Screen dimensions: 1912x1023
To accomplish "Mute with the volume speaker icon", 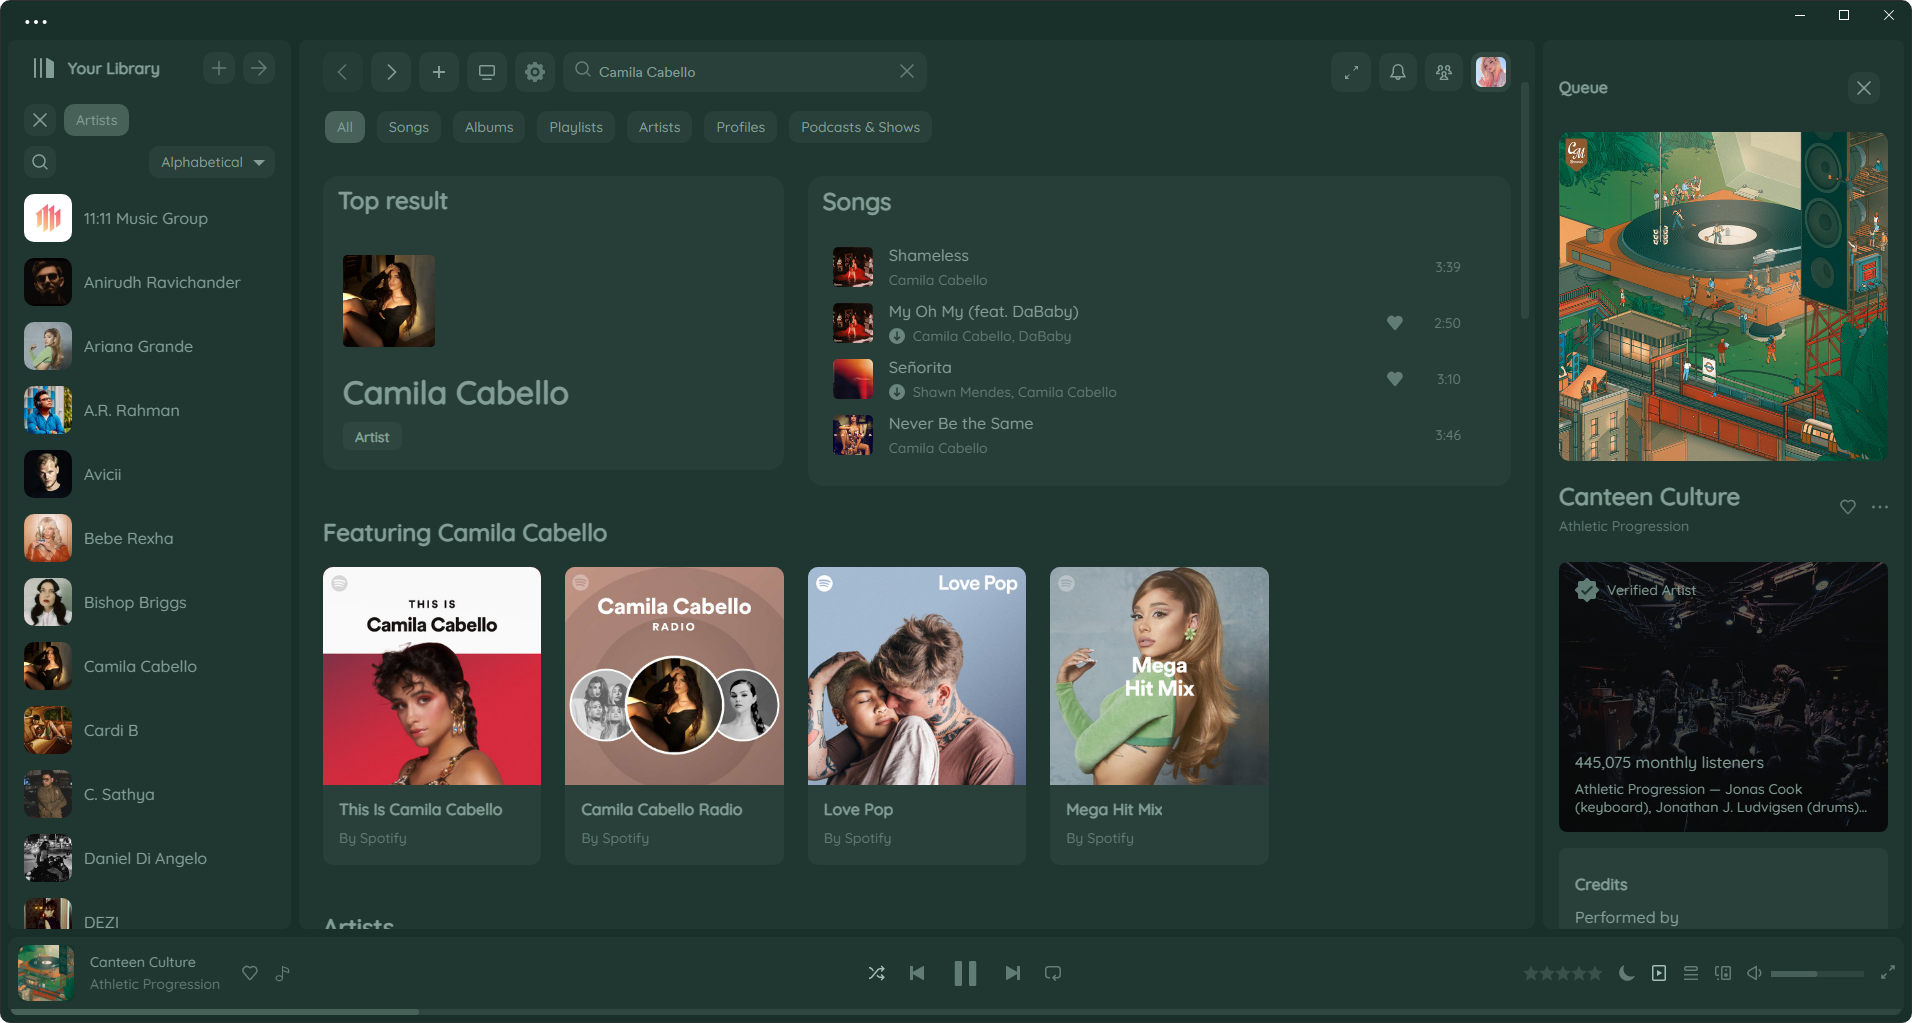I will 1754,973.
